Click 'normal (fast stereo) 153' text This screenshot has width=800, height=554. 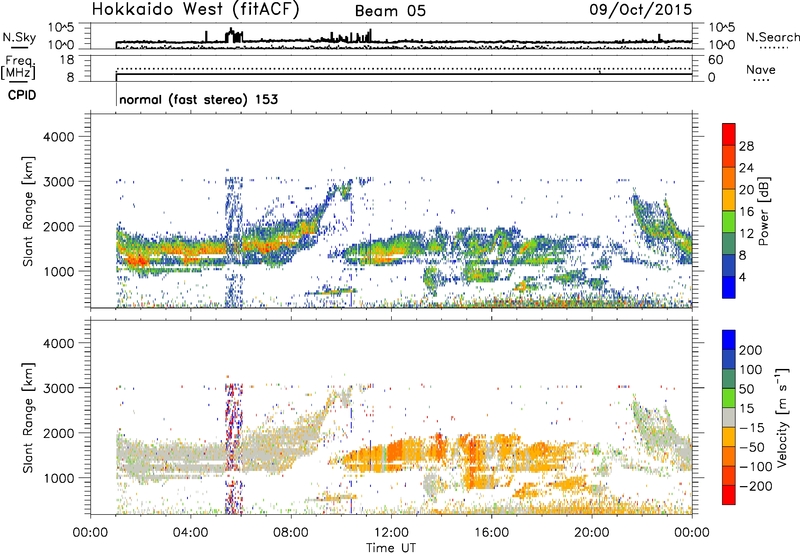tap(198, 99)
